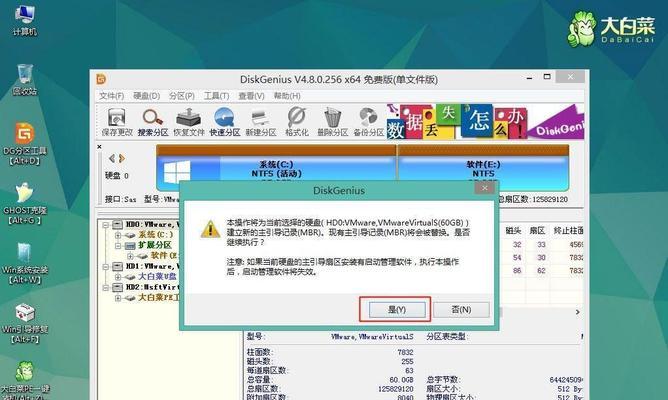This screenshot has height=400, width=668.
Task: Open 备份分区 from the toolbar
Action: pyautogui.click(x=369, y=122)
